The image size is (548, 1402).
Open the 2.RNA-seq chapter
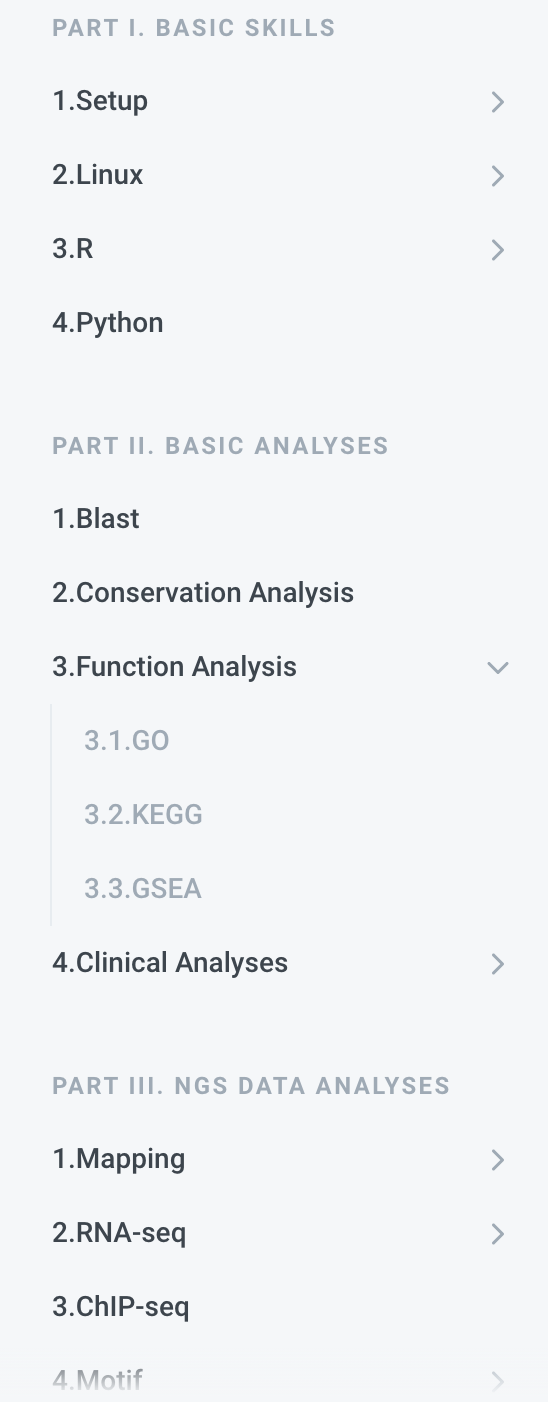point(119,1233)
